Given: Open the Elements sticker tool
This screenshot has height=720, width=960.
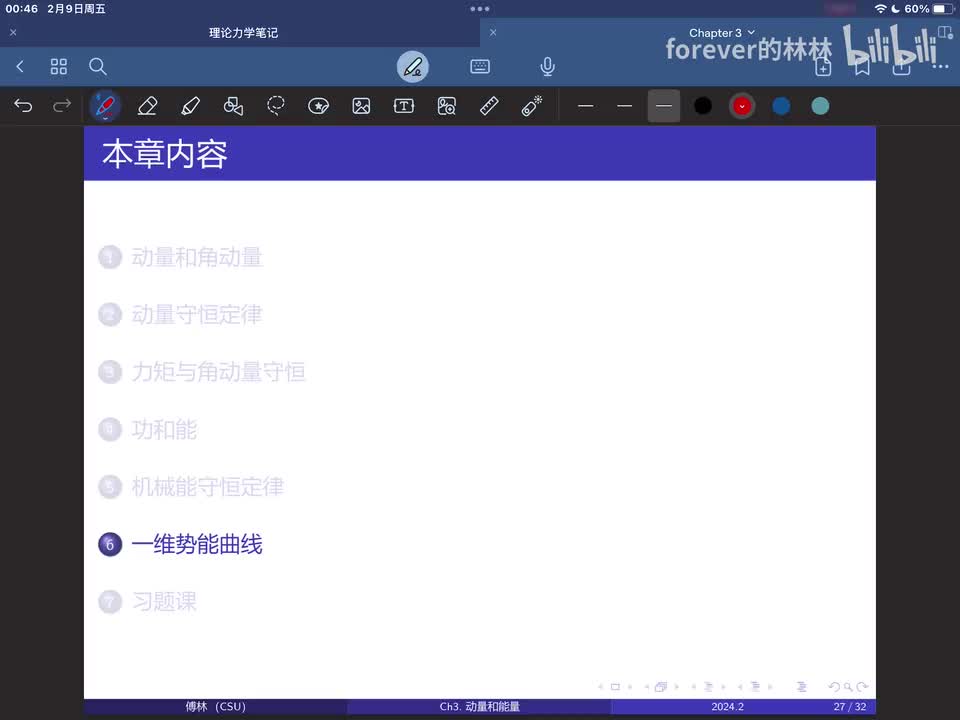Looking at the screenshot, I should point(318,106).
